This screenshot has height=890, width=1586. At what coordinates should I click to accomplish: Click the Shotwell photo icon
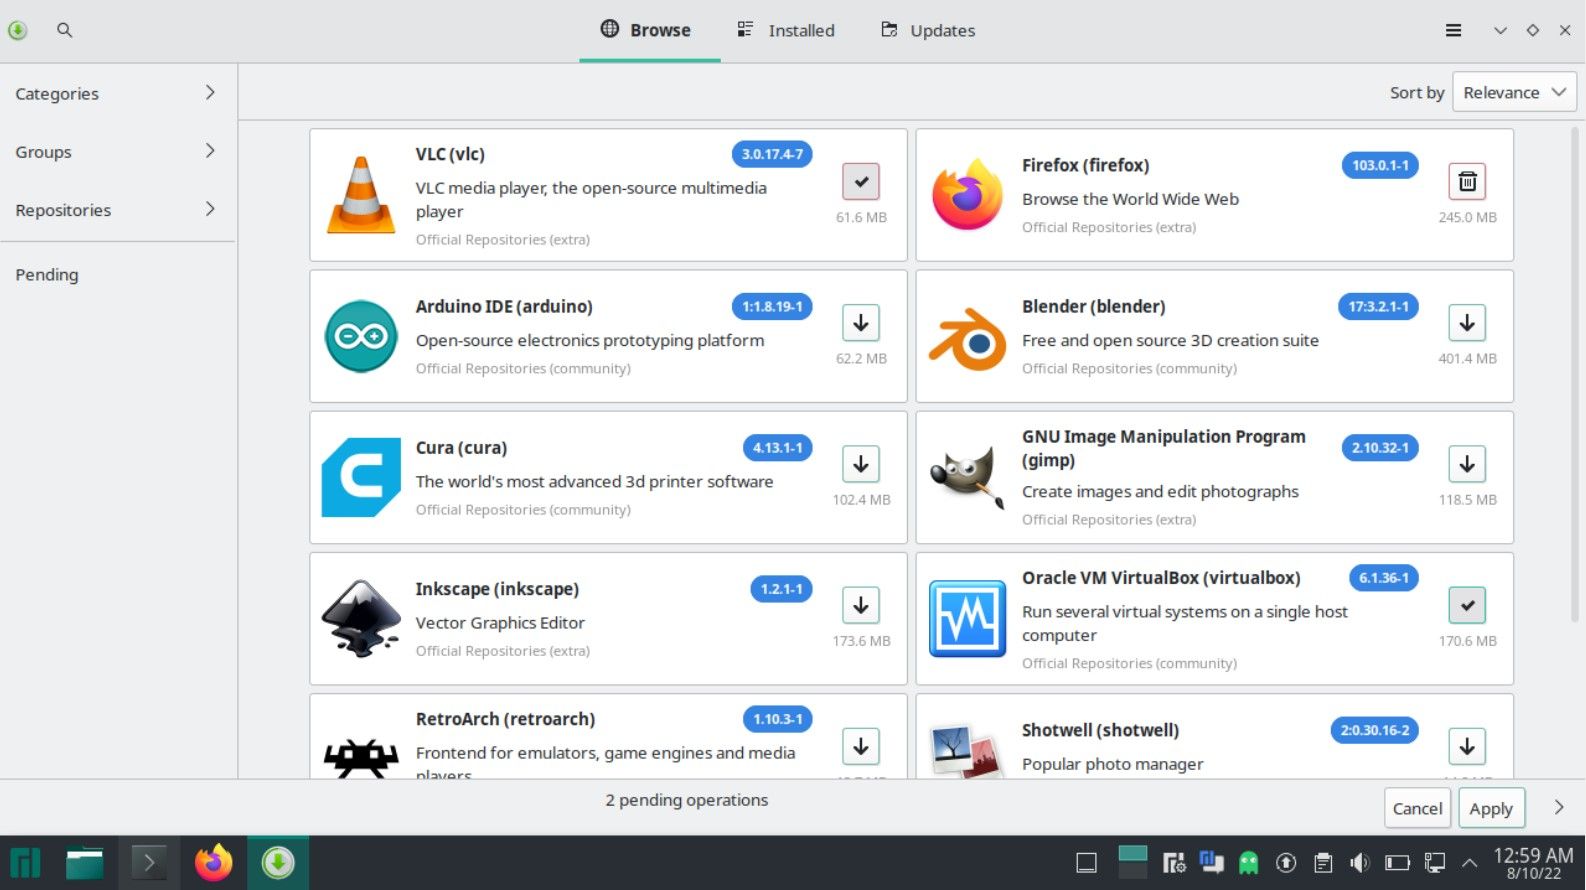[x=966, y=752]
